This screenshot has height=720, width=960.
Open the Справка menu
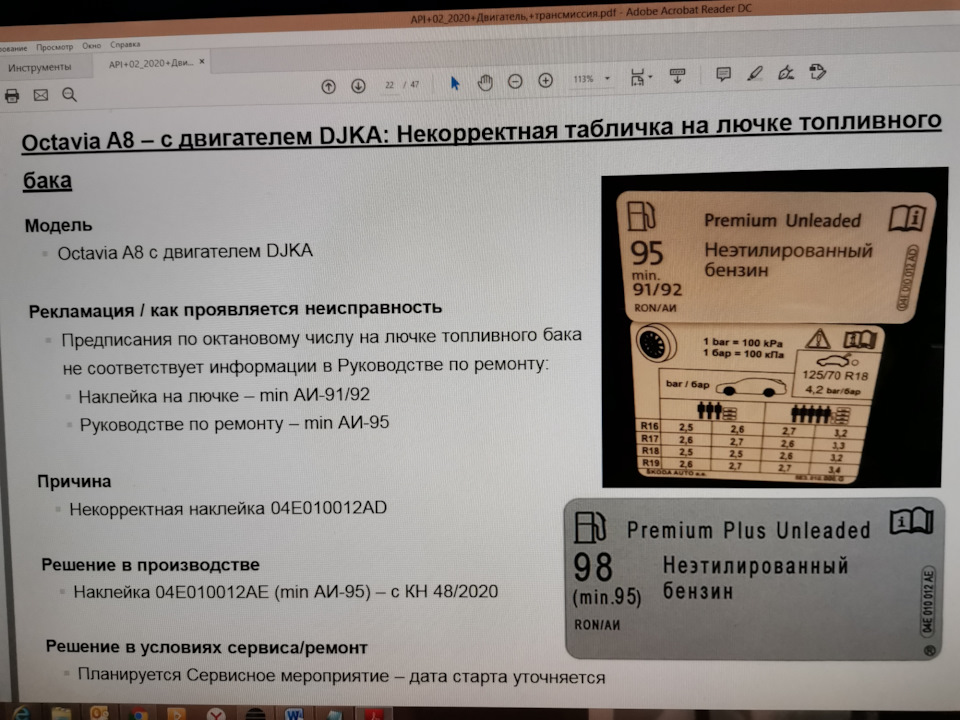(125, 44)
